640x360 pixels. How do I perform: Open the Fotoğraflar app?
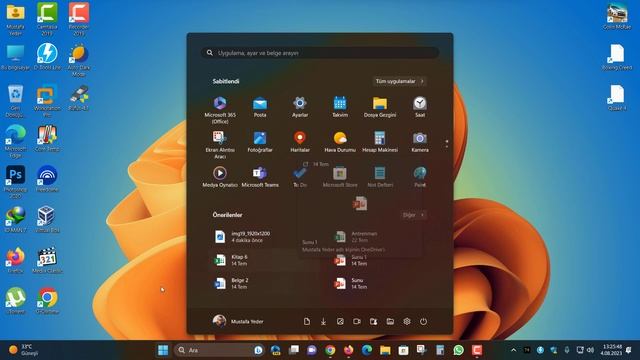(260, 142)
